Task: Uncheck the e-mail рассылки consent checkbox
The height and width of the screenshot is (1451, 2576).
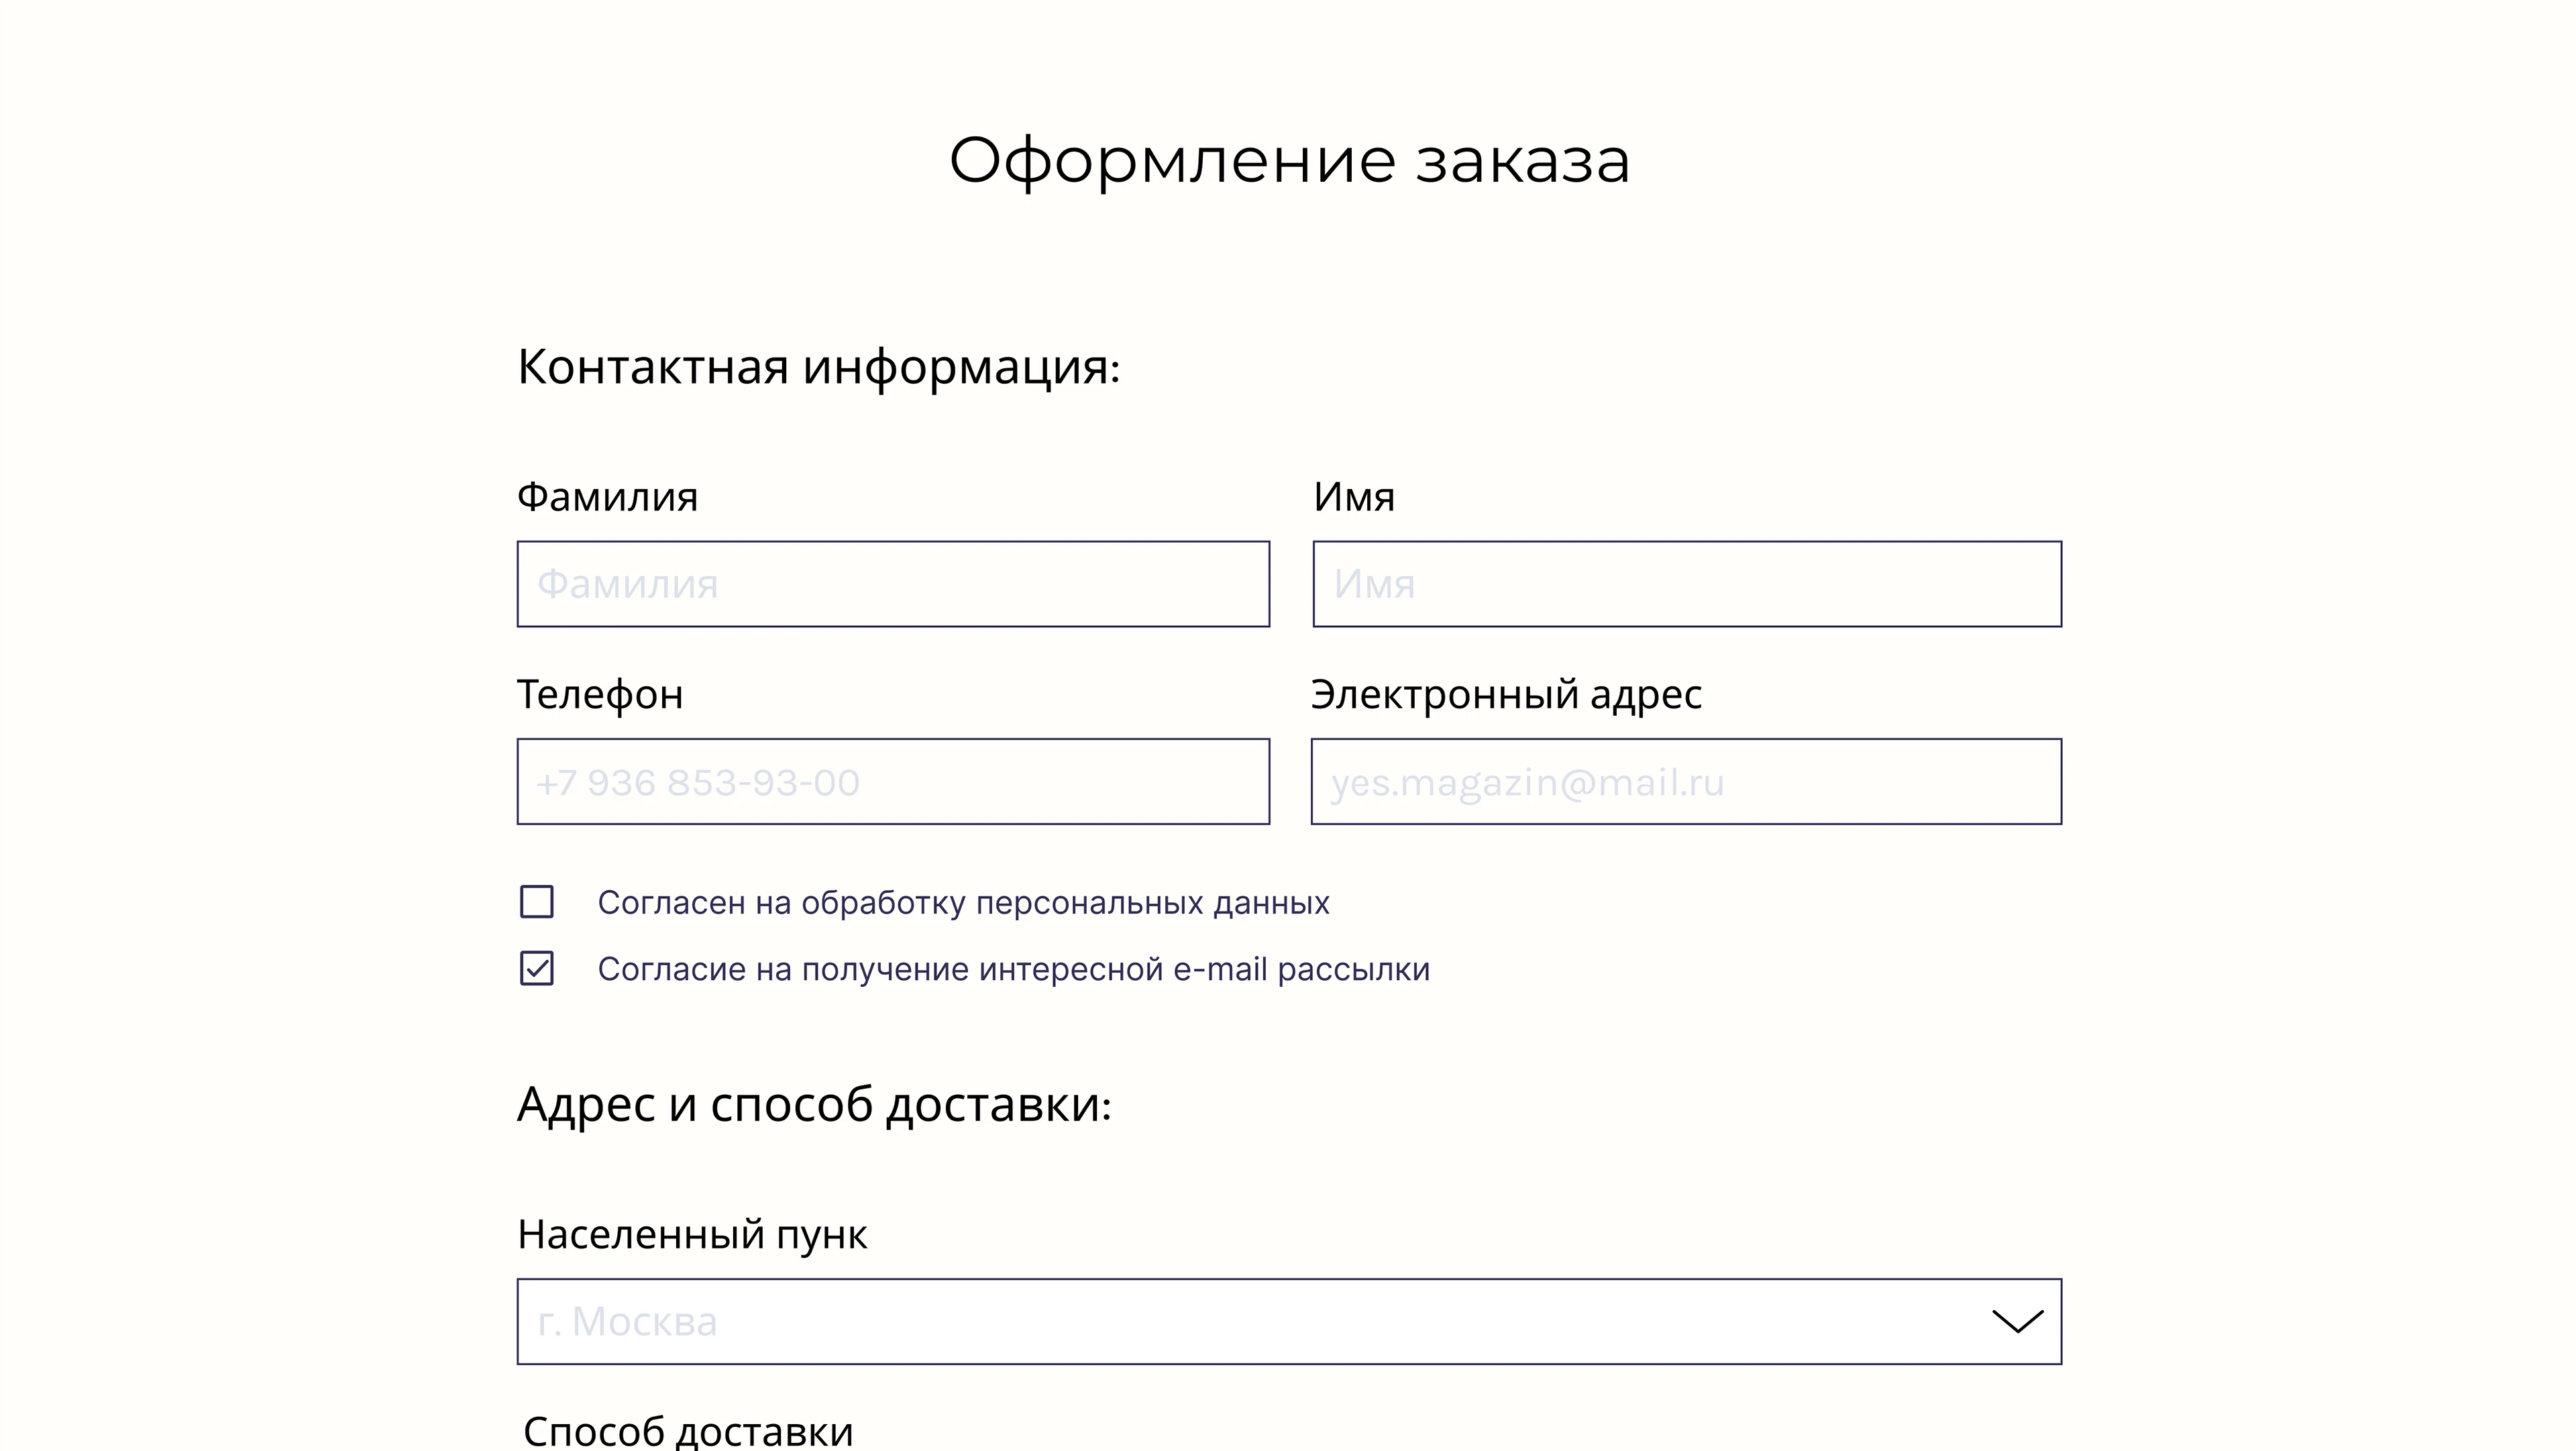Action: [x=537, y=968]
